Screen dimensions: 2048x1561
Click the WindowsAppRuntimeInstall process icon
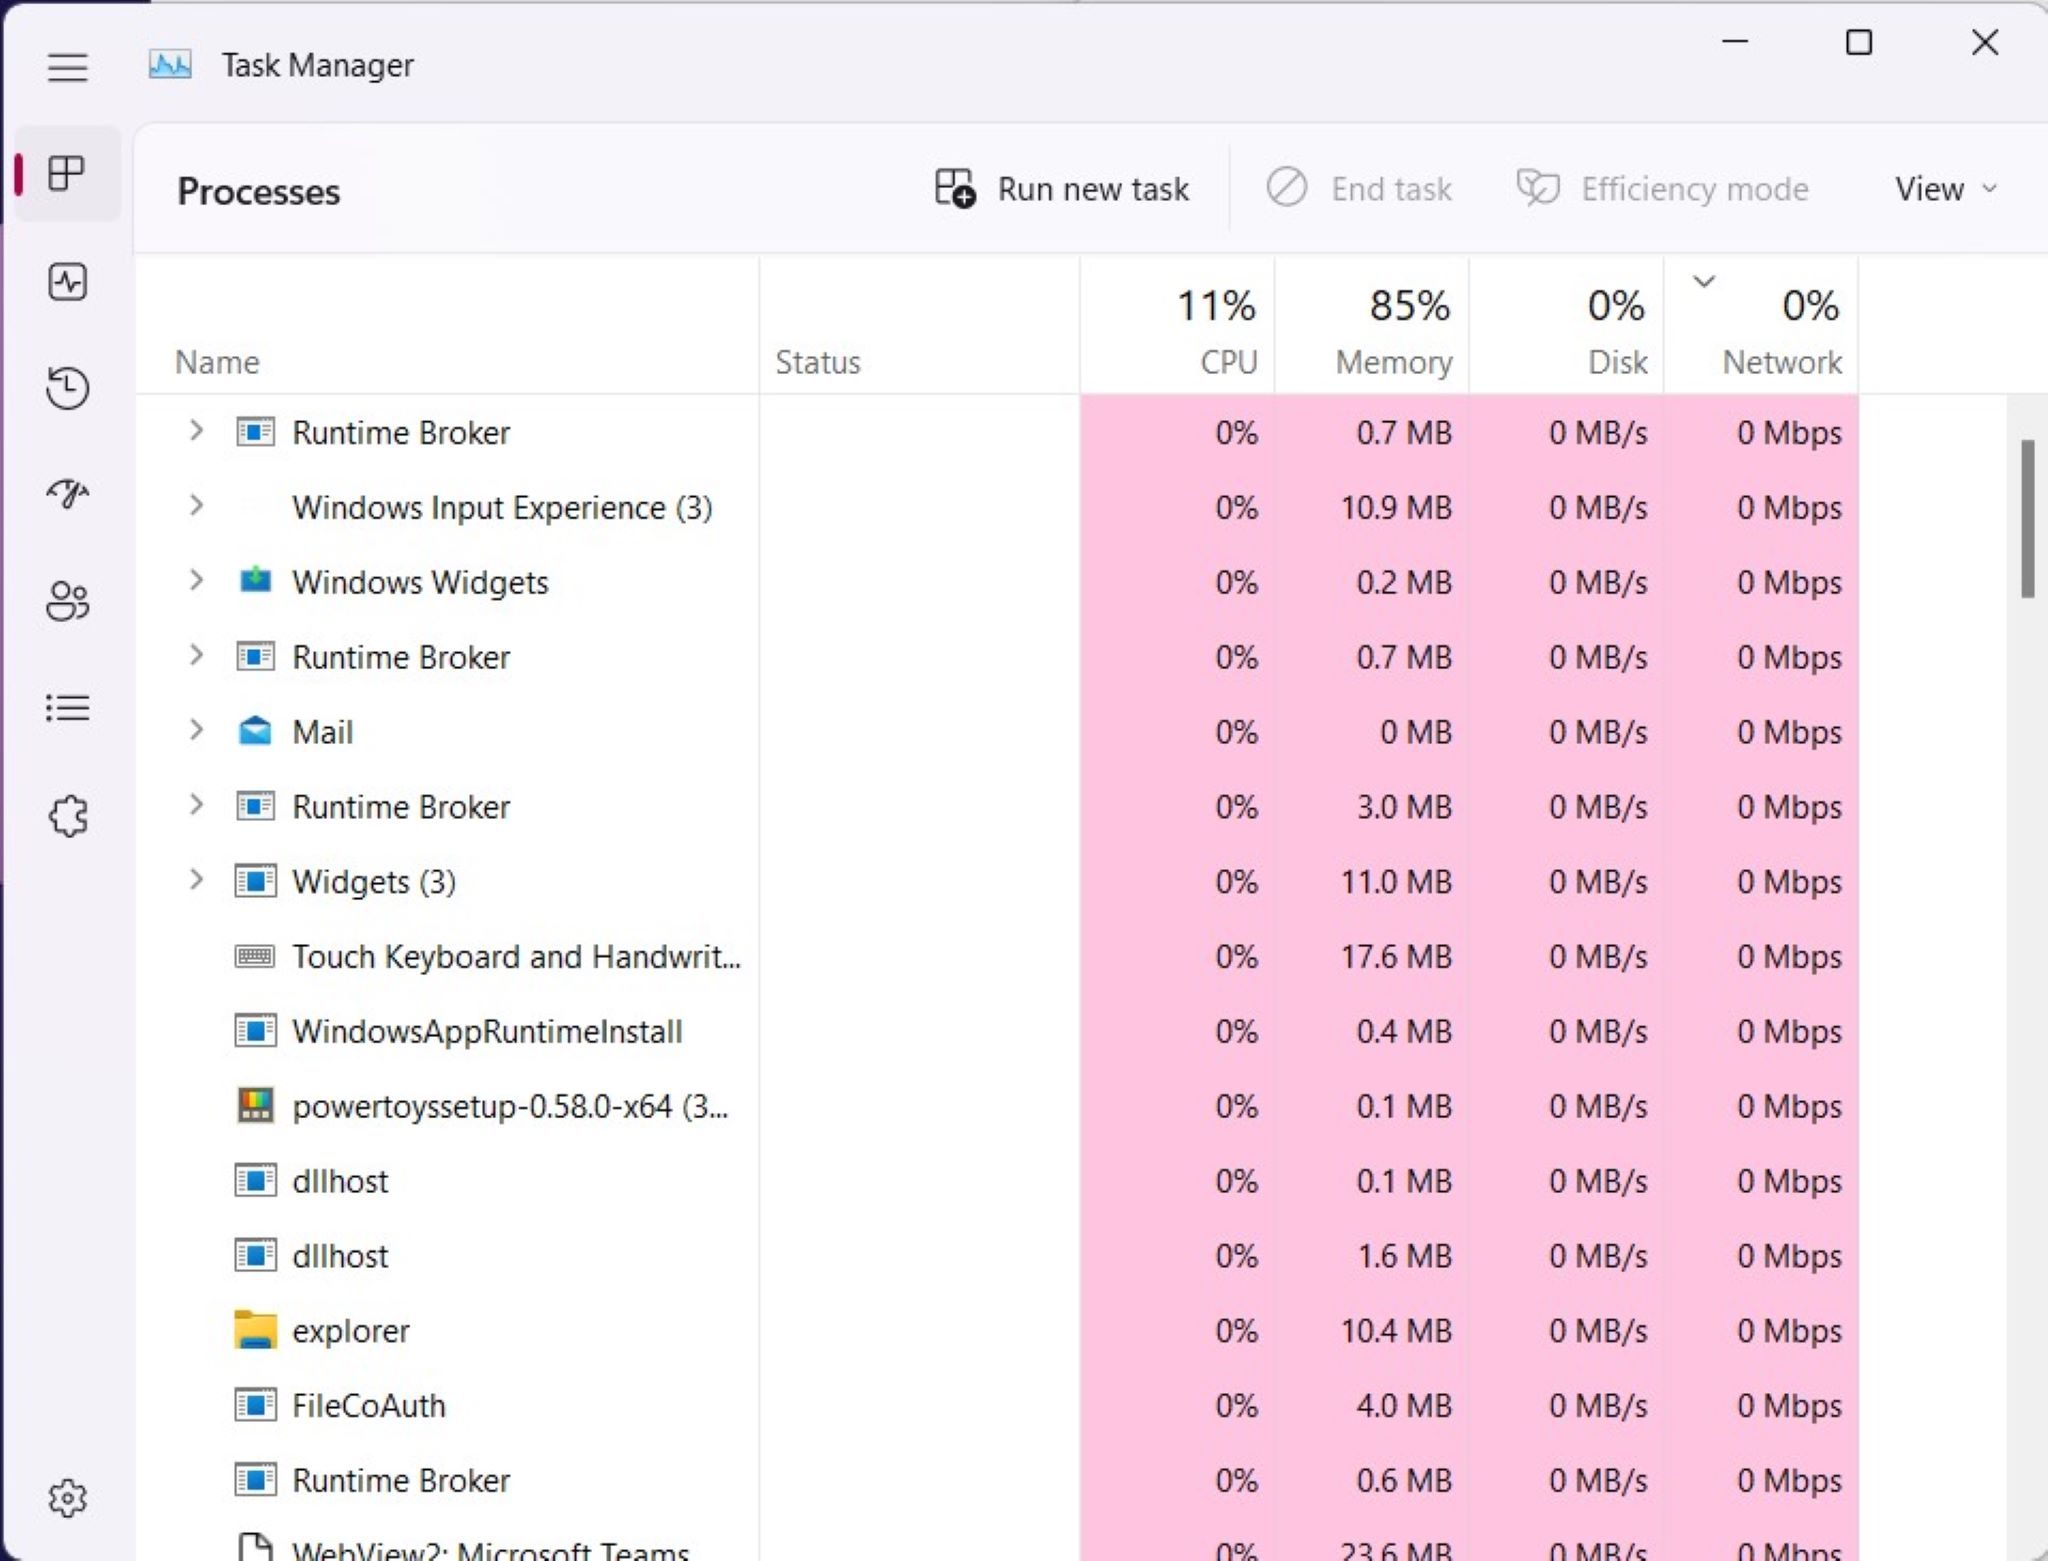(x=256, y=1030)
